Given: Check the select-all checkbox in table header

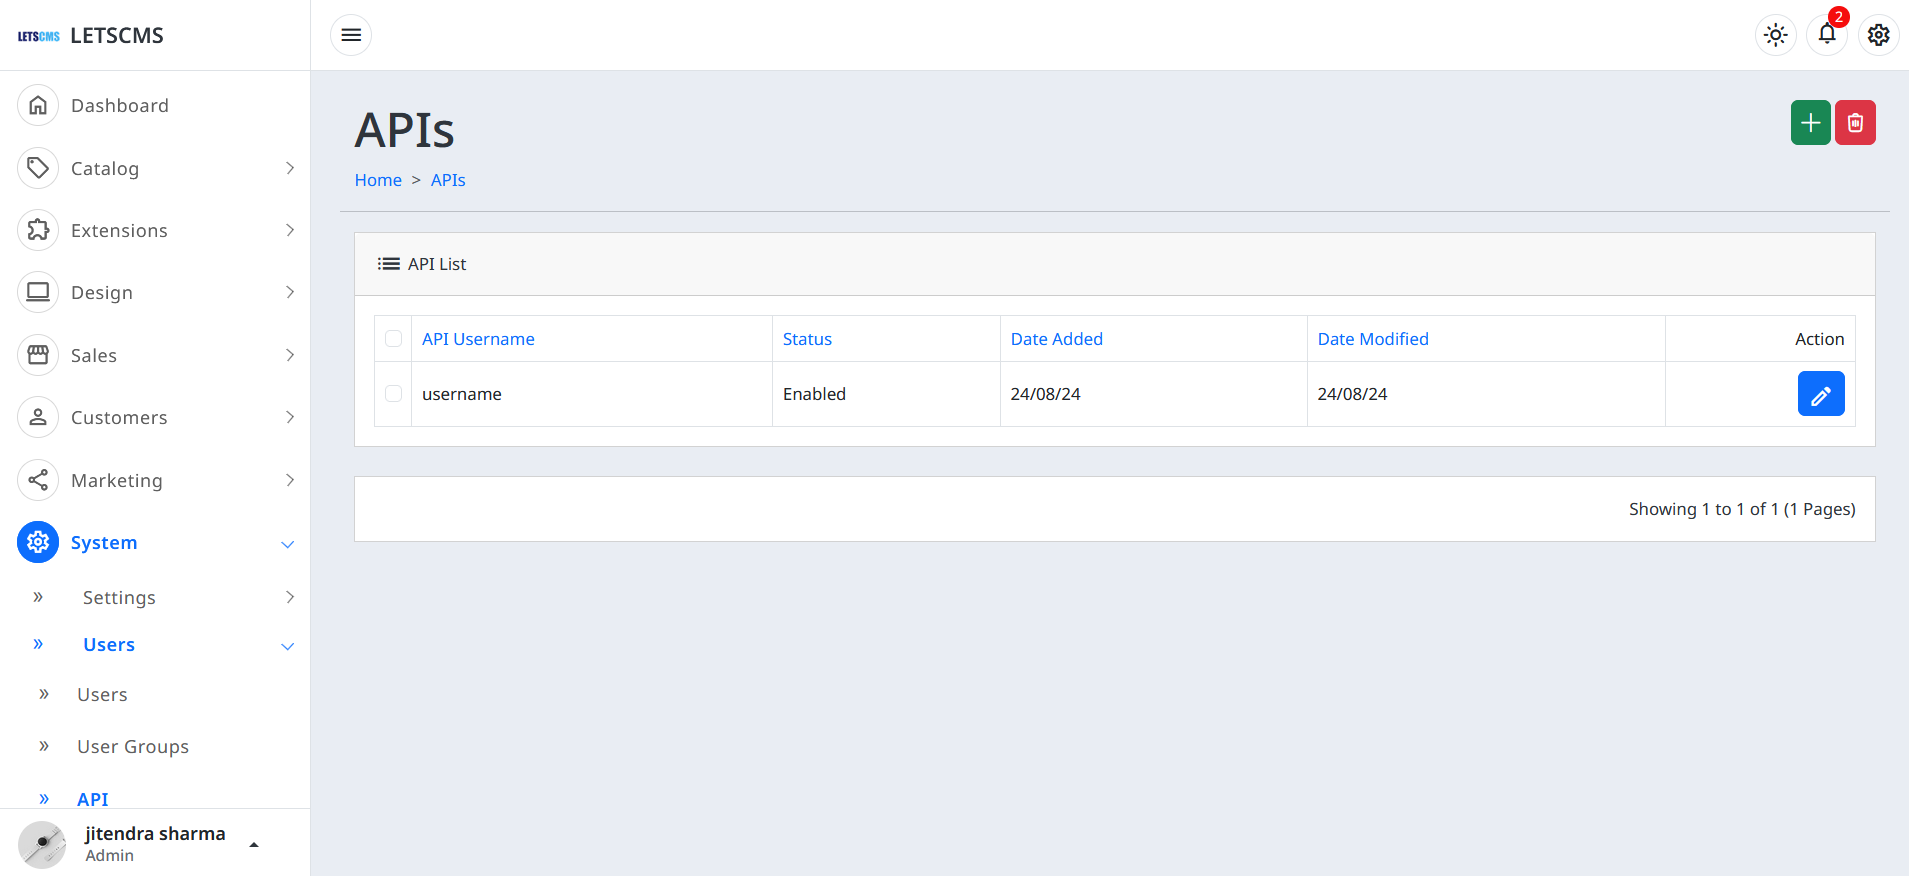Looking at the screenshot, I should (x=393, y=339).
